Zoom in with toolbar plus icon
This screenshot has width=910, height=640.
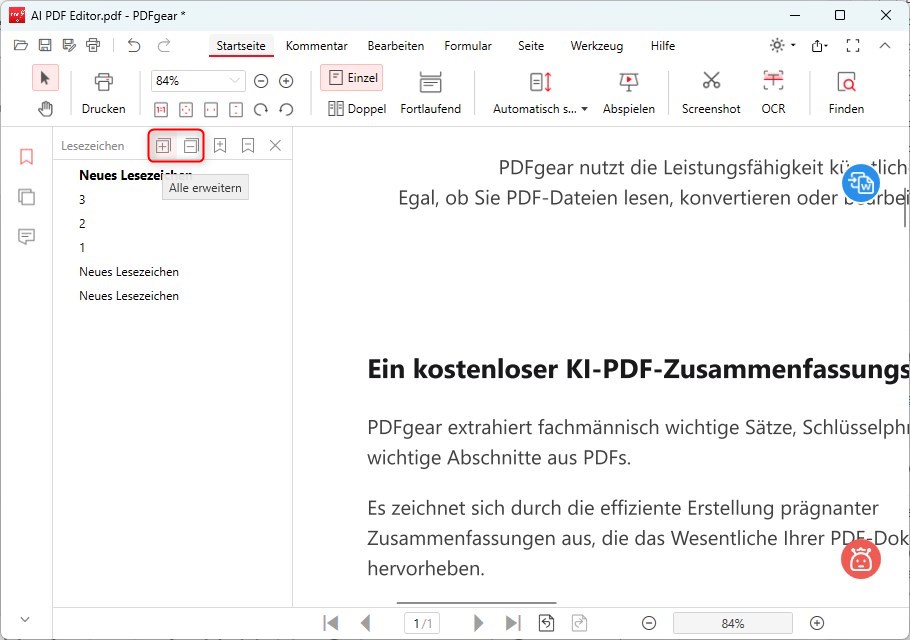286,81
